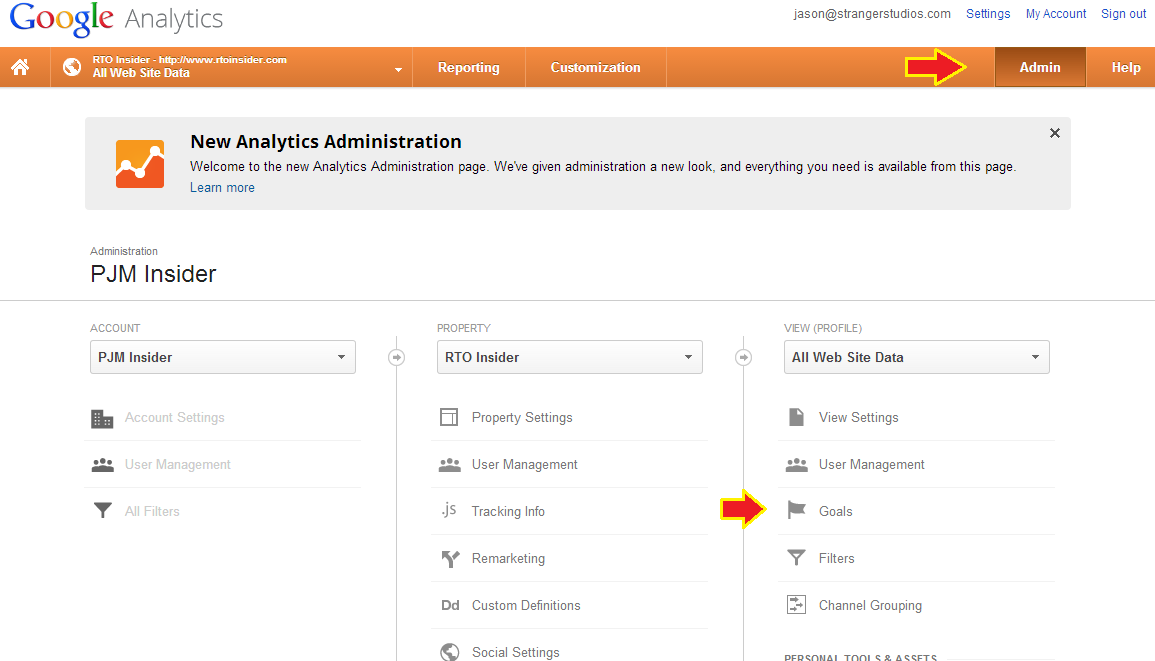Viewport: 1155px width, 661px height.
Task: Open User Management under View
Action: tap(871, 465)
